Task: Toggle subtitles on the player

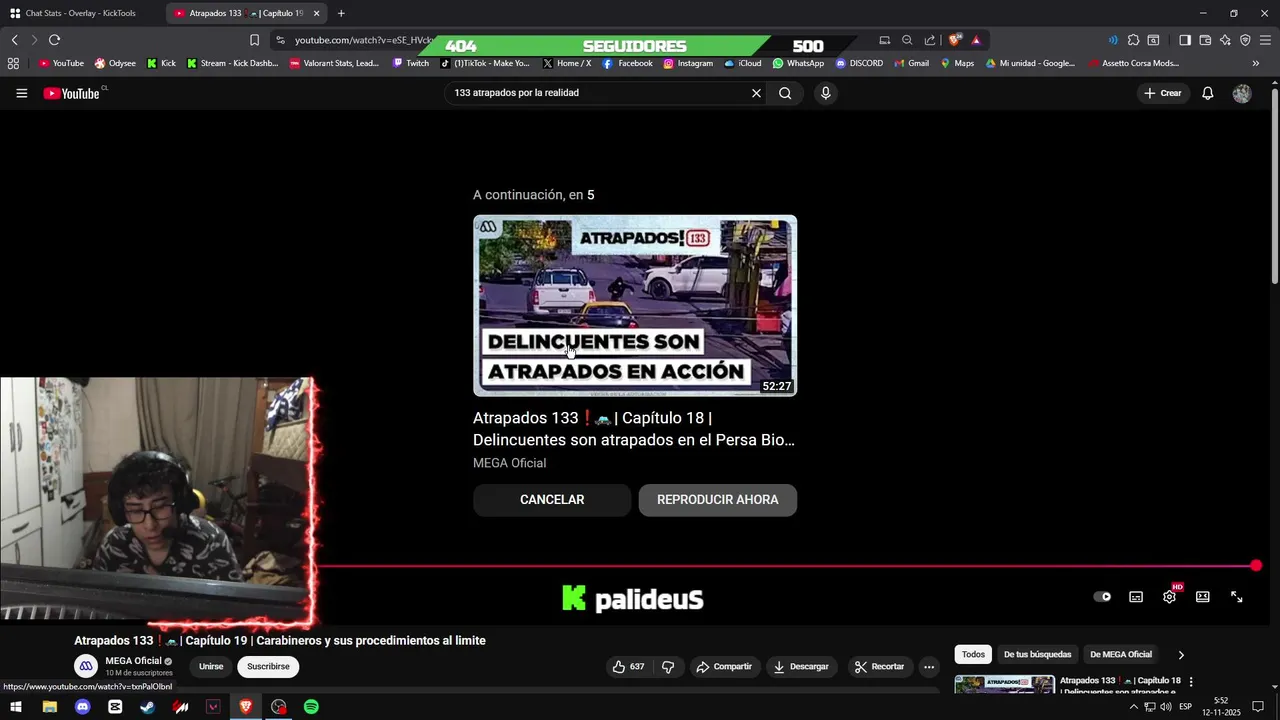Action: [1136, 597]
